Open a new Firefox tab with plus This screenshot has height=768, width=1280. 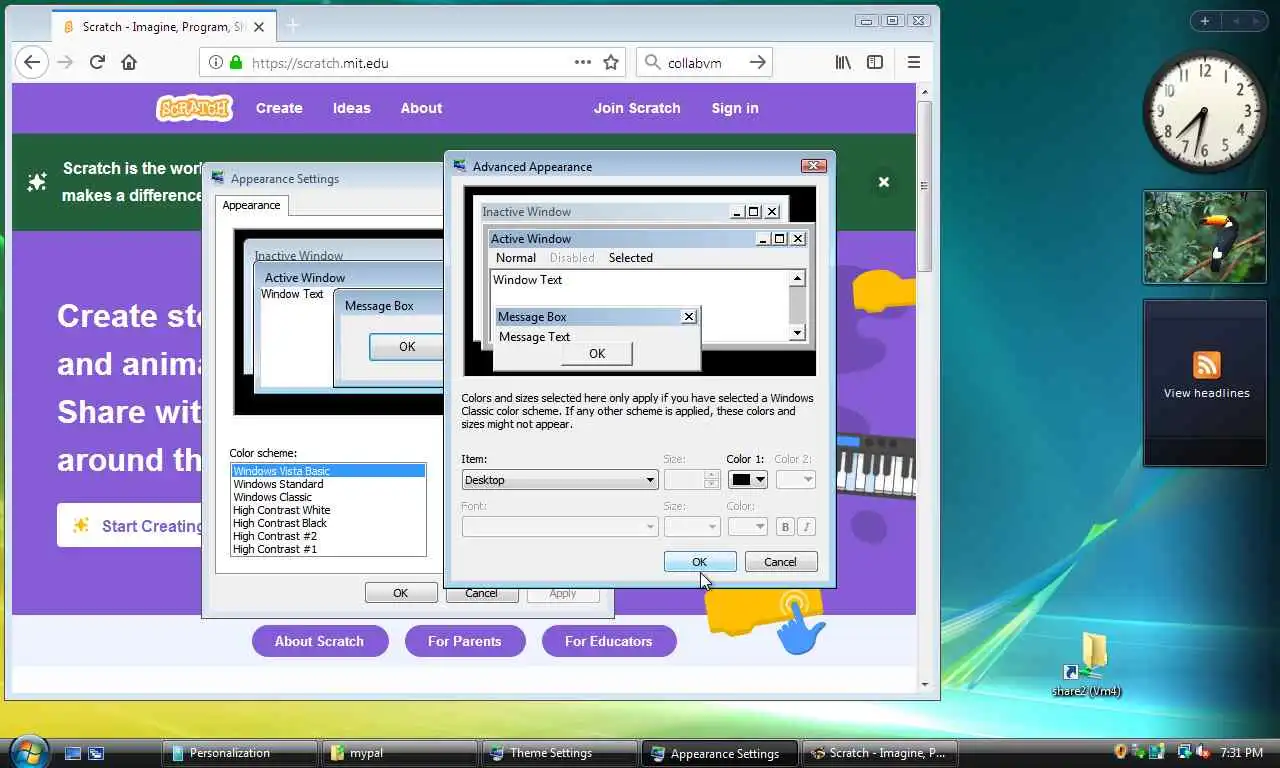(293, 25)
